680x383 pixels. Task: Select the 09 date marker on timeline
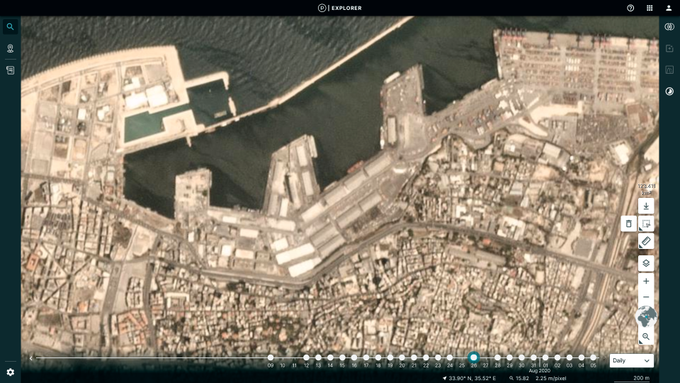(x=271, y=358)
